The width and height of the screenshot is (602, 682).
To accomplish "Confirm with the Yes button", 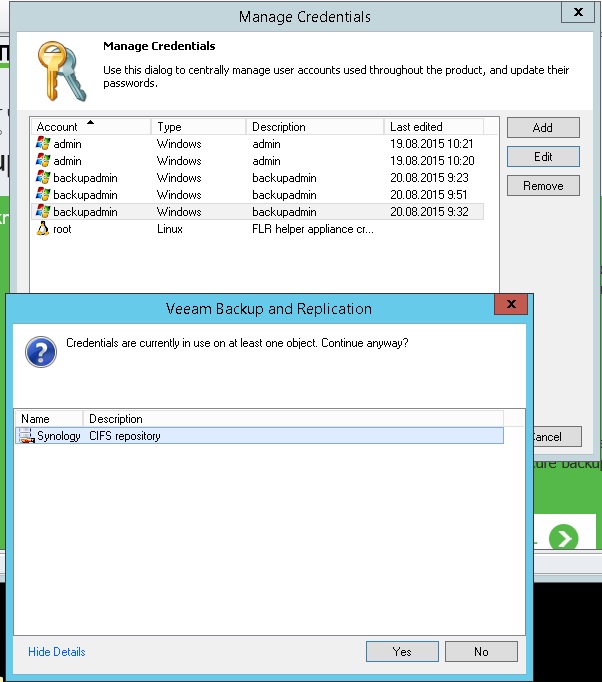I will tap(402, 652).
